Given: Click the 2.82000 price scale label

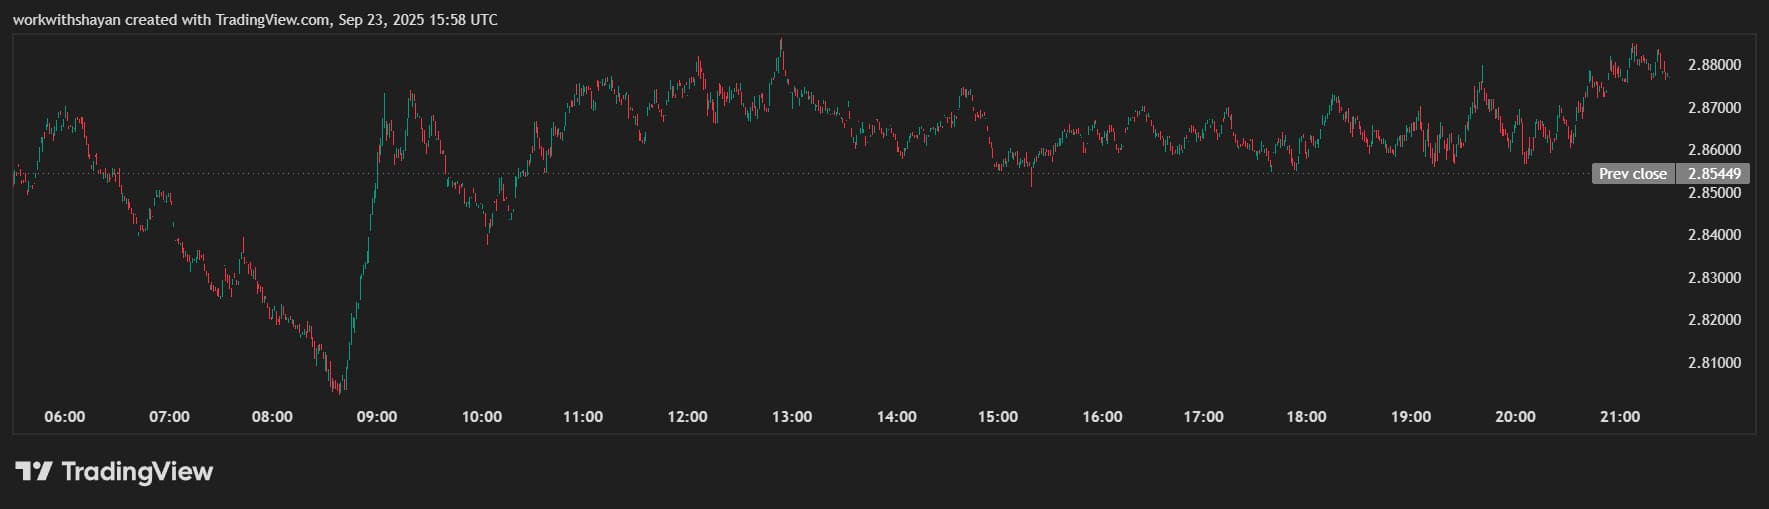Looking at the screenshot, I should (x=1714, y=320).
